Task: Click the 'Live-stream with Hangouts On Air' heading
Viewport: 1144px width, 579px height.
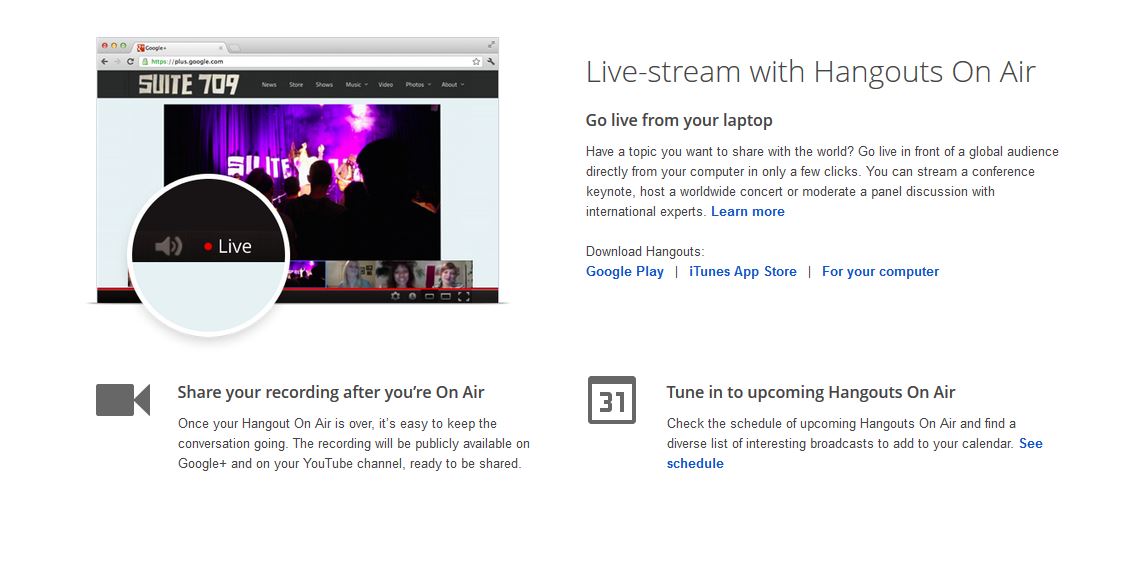Action: coord(811,72)
